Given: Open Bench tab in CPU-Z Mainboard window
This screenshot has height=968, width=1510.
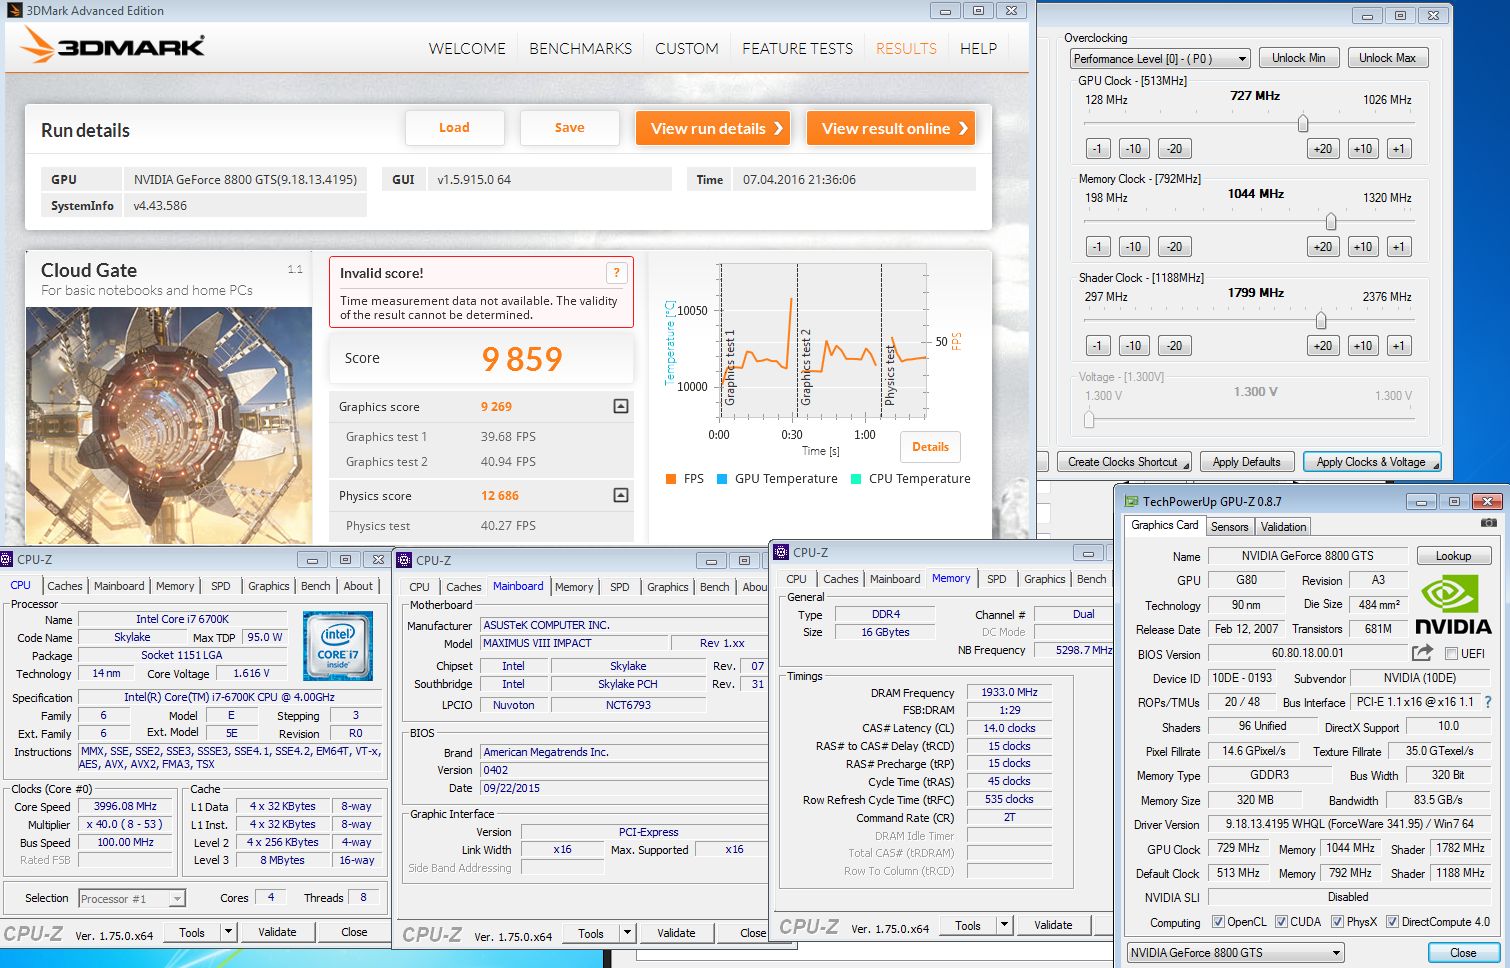Looking at the screenshot, I should [714, 587].
